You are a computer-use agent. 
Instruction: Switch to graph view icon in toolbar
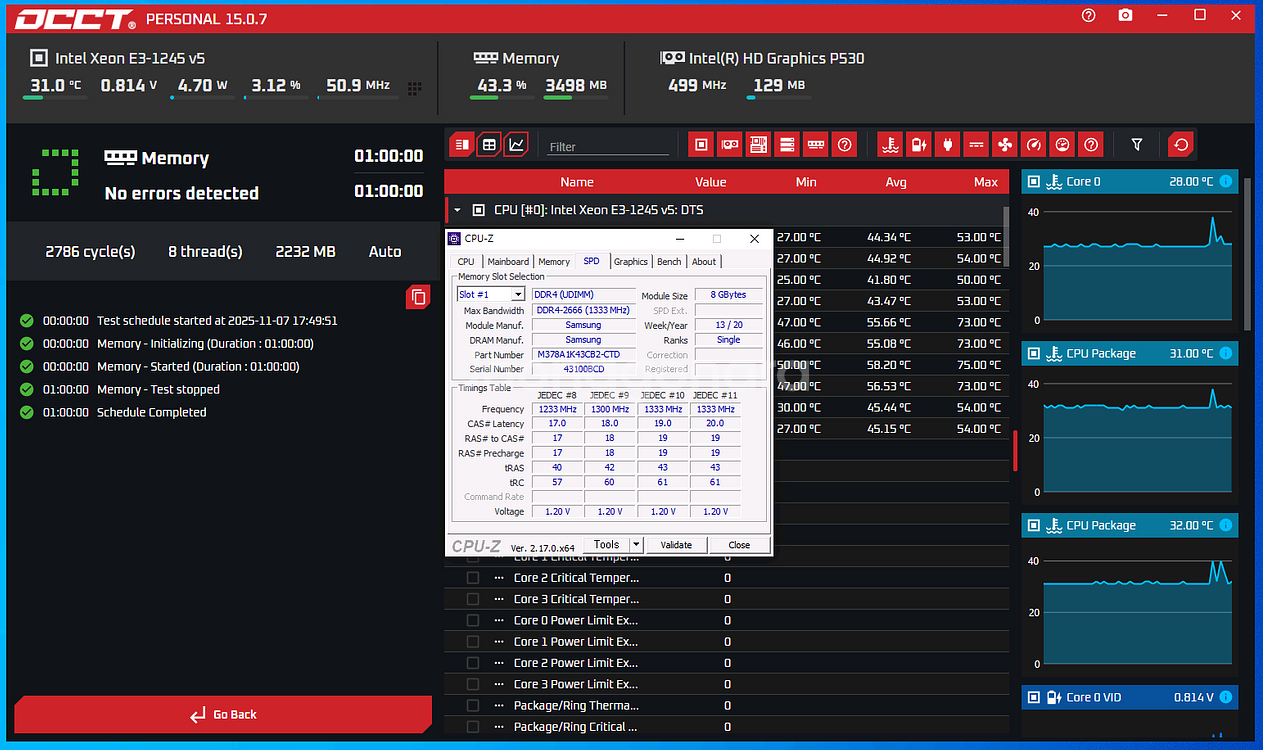click(516, 145)
